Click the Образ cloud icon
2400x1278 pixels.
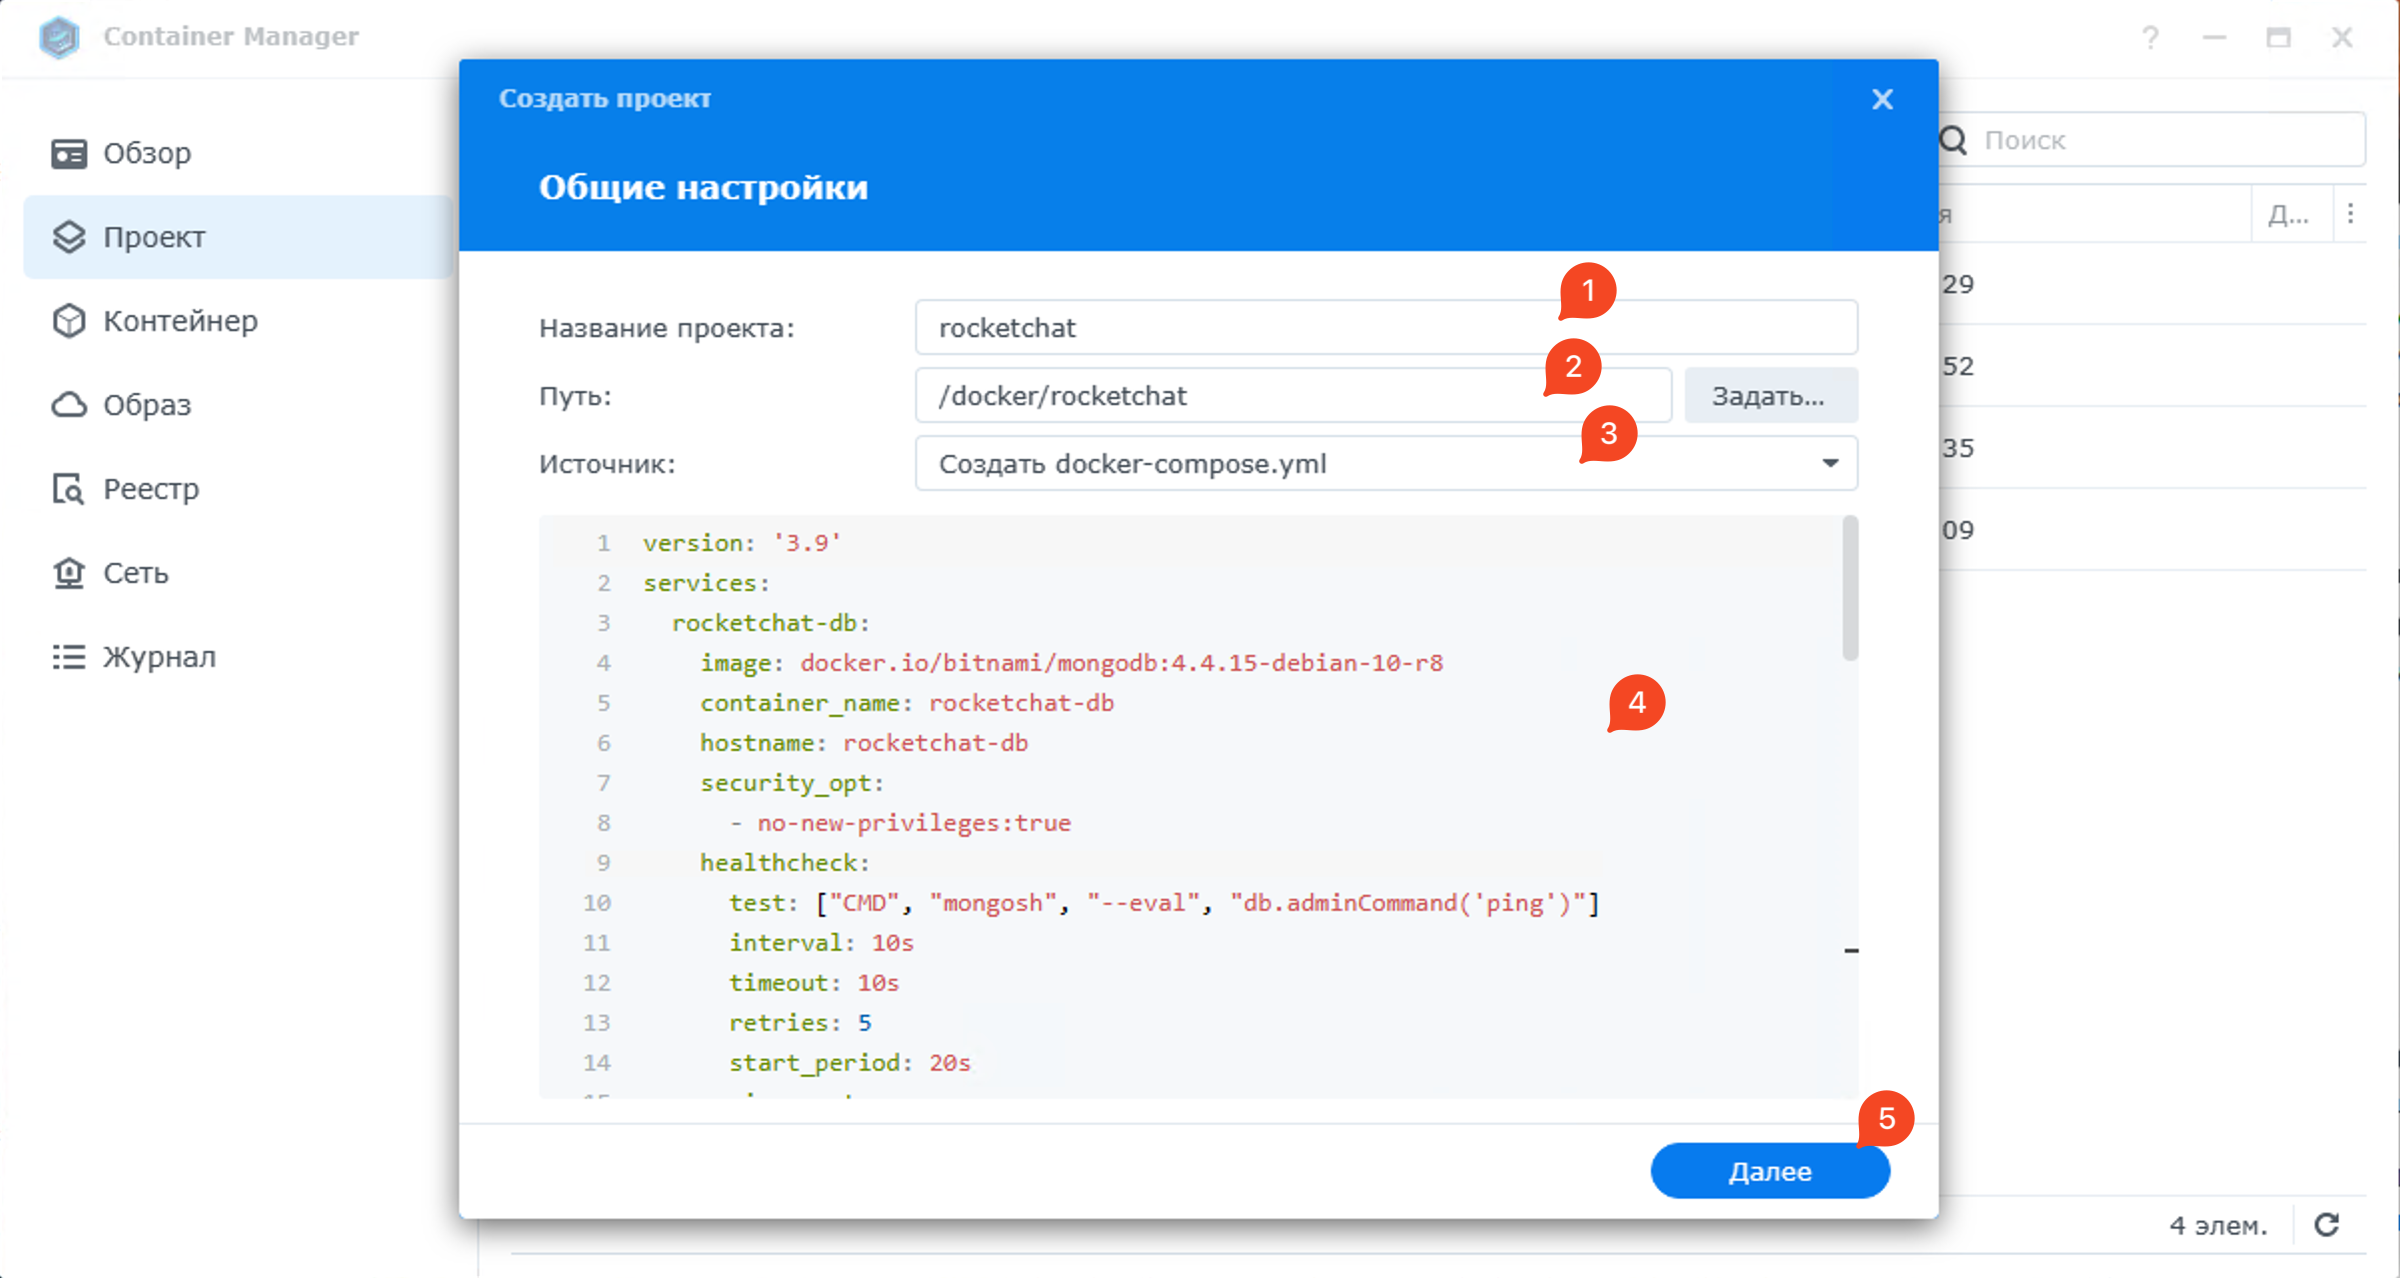point(69,405)
